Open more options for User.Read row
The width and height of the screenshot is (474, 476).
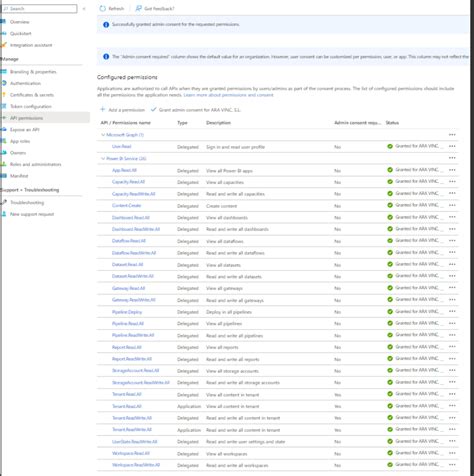452,146
